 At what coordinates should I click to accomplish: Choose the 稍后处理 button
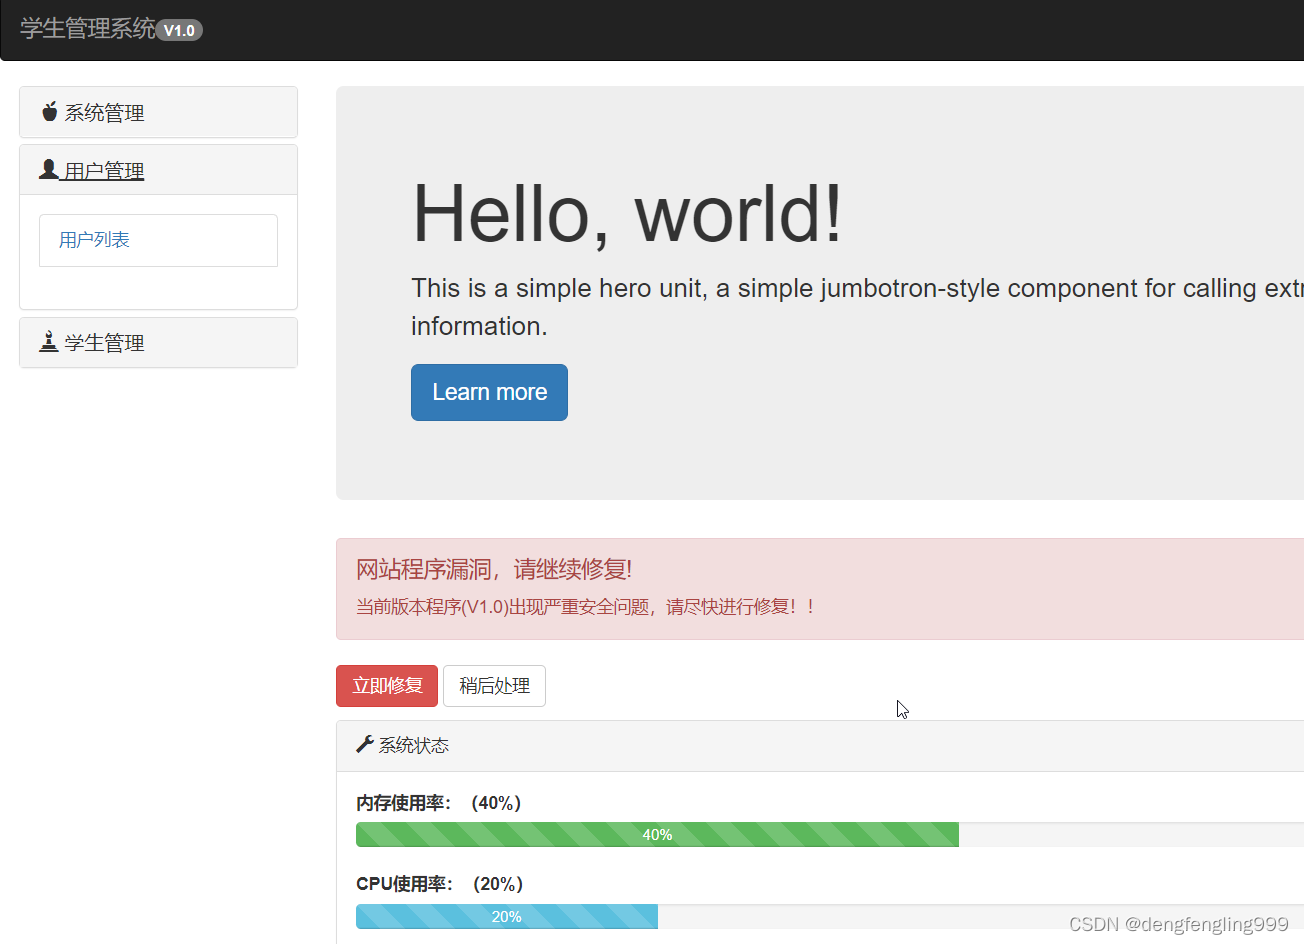pos(494,686)
